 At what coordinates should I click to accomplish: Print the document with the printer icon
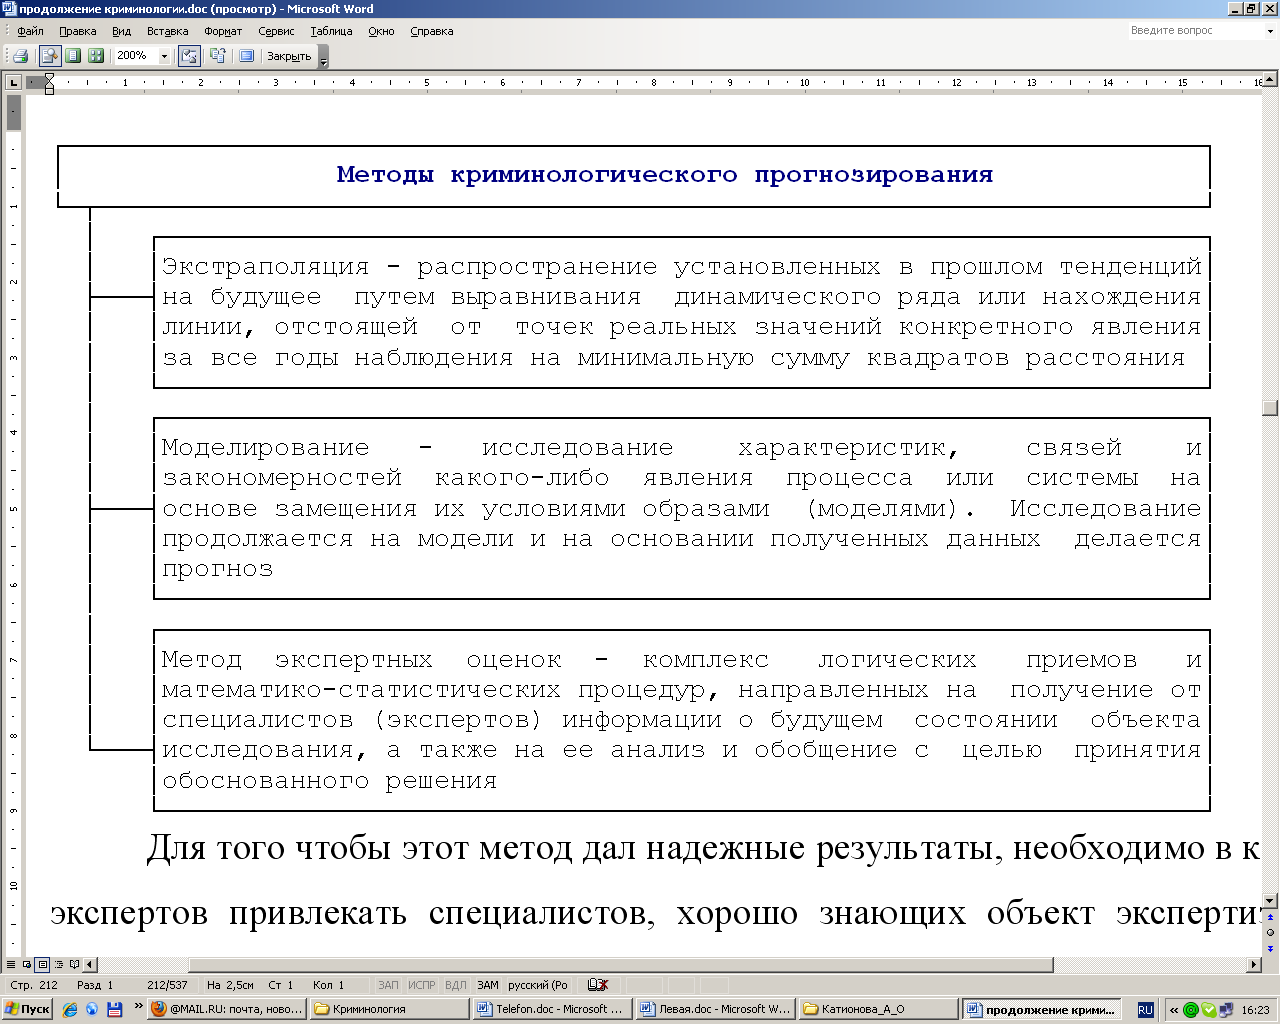[20, 56]
